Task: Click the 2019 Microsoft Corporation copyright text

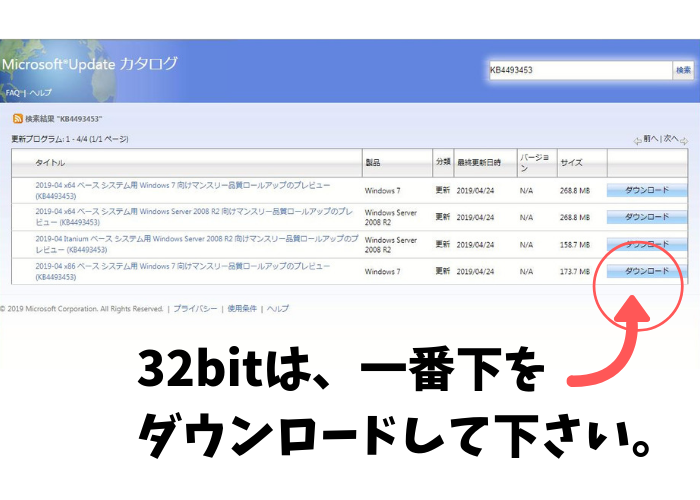Action: [x=82, y=308]
